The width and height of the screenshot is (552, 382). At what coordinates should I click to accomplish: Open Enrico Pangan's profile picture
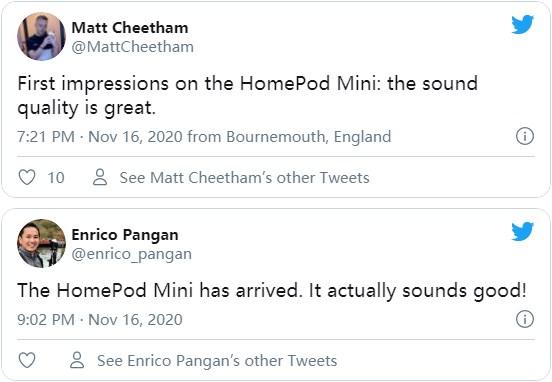42,244
